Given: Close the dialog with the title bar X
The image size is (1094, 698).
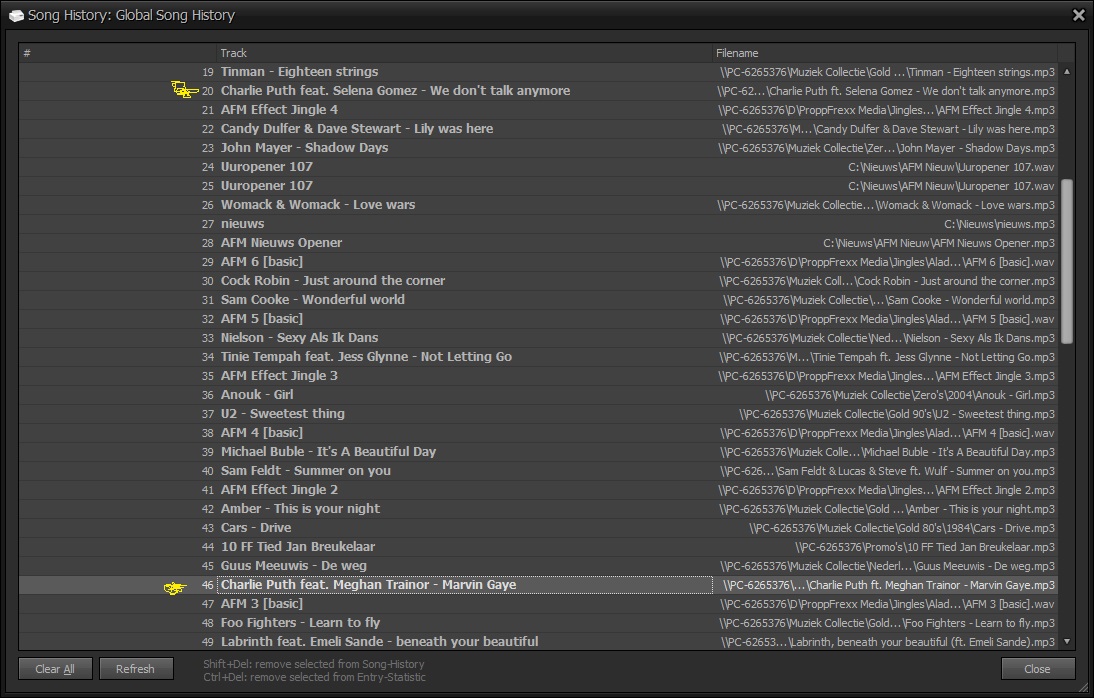Looking at the screenshot, I should coord(1078,15).
